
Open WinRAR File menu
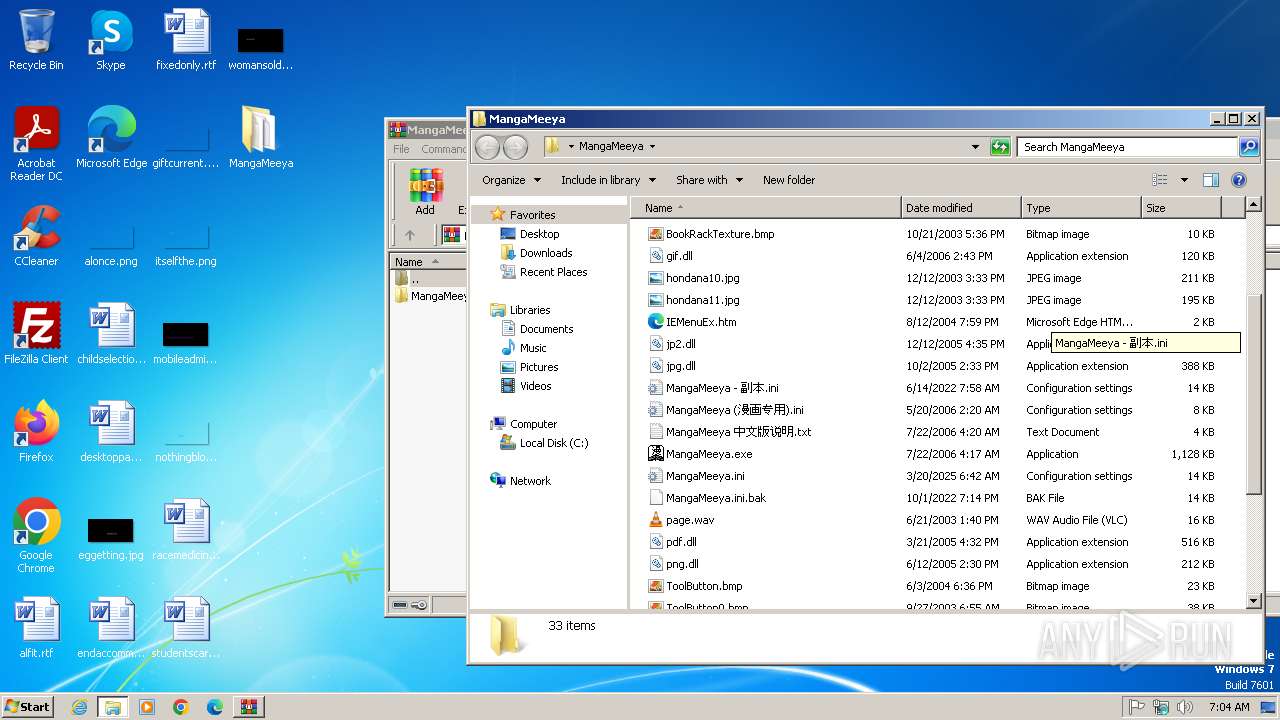point(401,149)
